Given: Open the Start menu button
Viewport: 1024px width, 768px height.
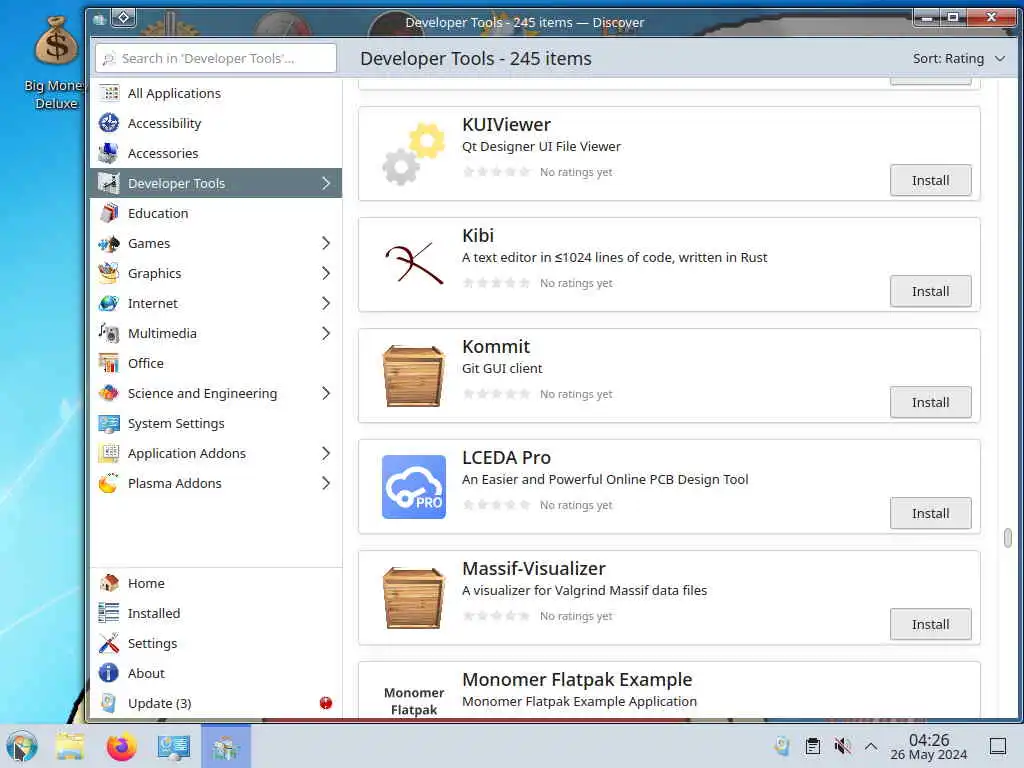Looking at the screenshot, I should click(x=22, y=747).
